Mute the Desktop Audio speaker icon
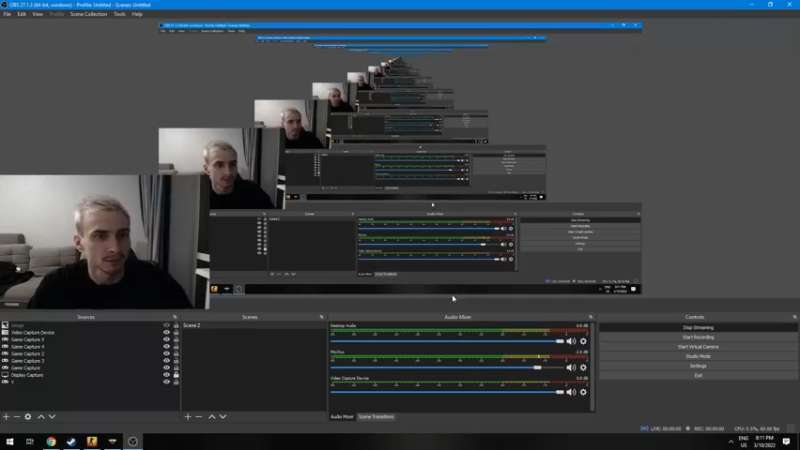Screen dimensions: 800x450 [571, 341]
